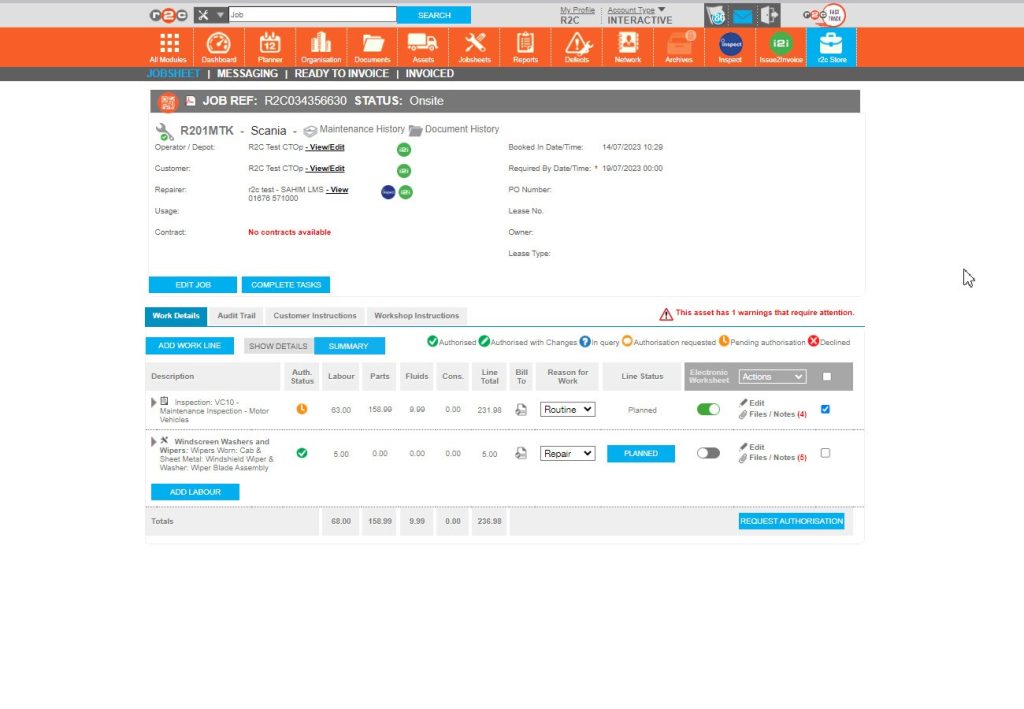Open the Dashboard module

218,46
